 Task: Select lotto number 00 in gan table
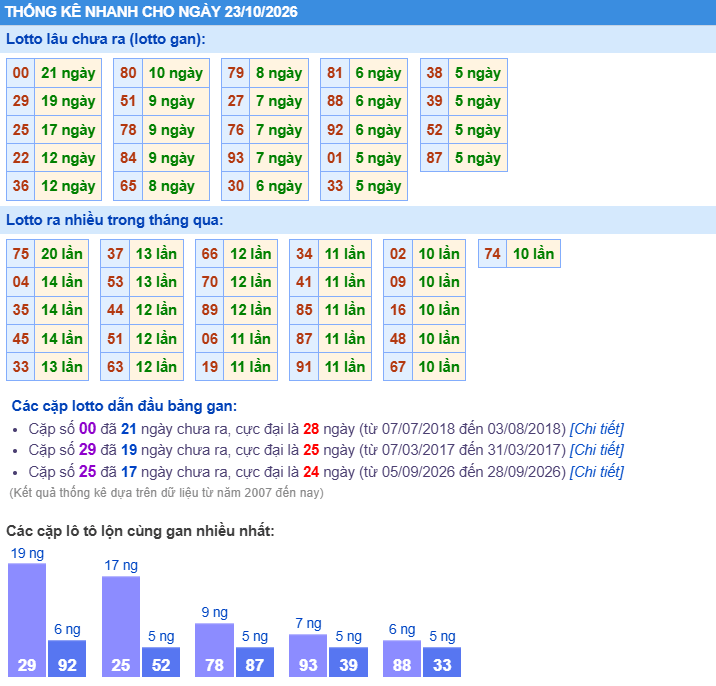click(21, 73)
